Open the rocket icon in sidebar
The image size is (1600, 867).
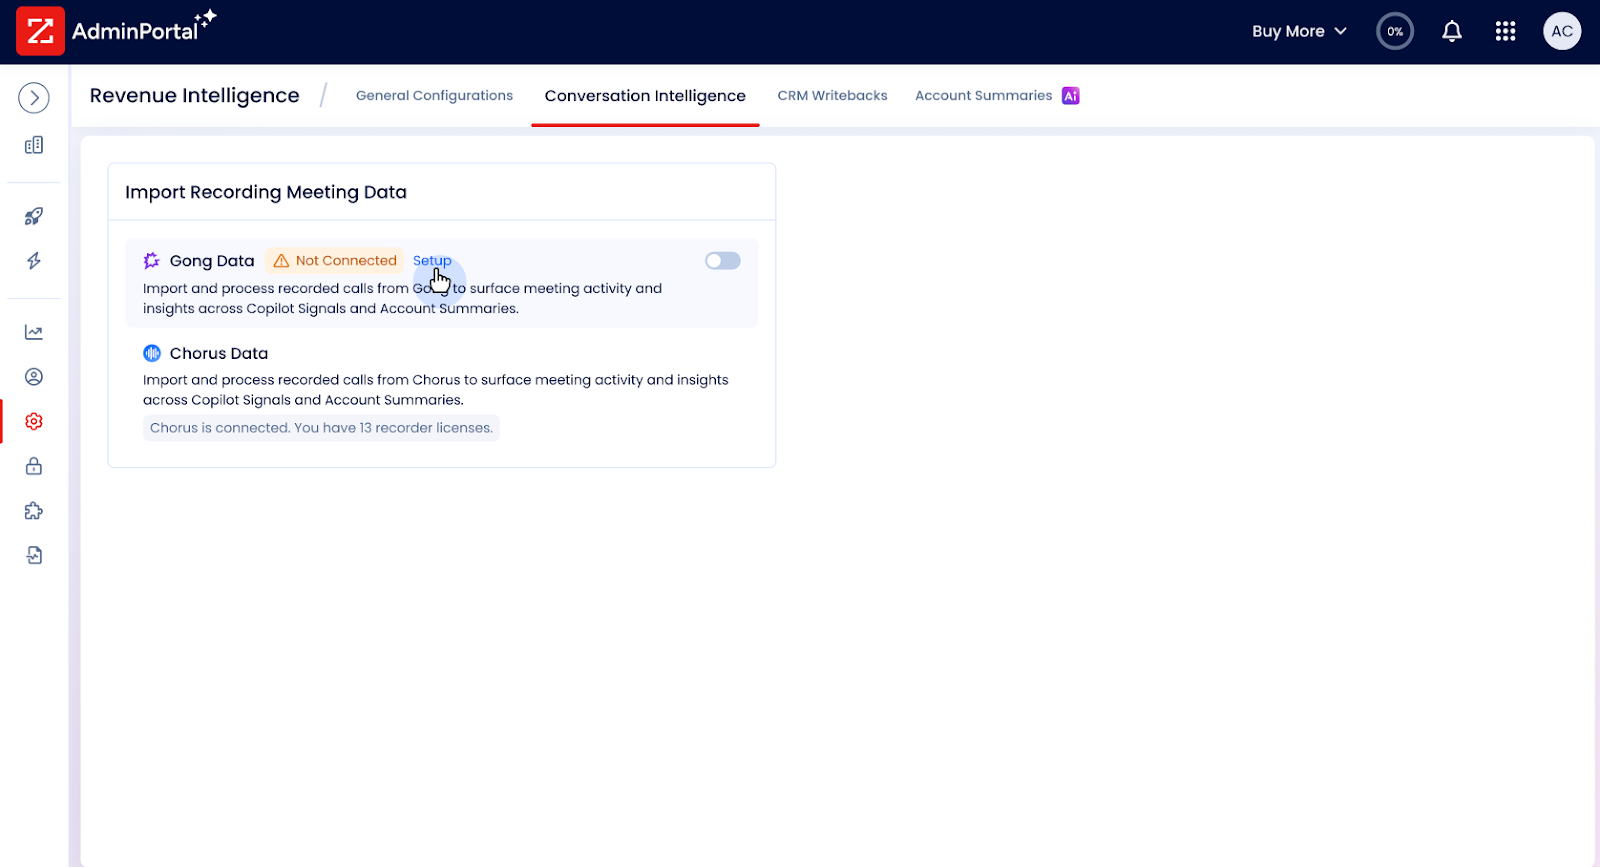pyautogui.click(x=34, y=216)
